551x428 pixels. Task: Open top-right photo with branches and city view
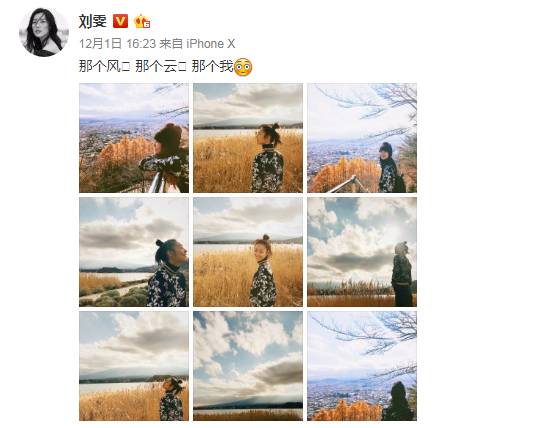pos(362,138)
